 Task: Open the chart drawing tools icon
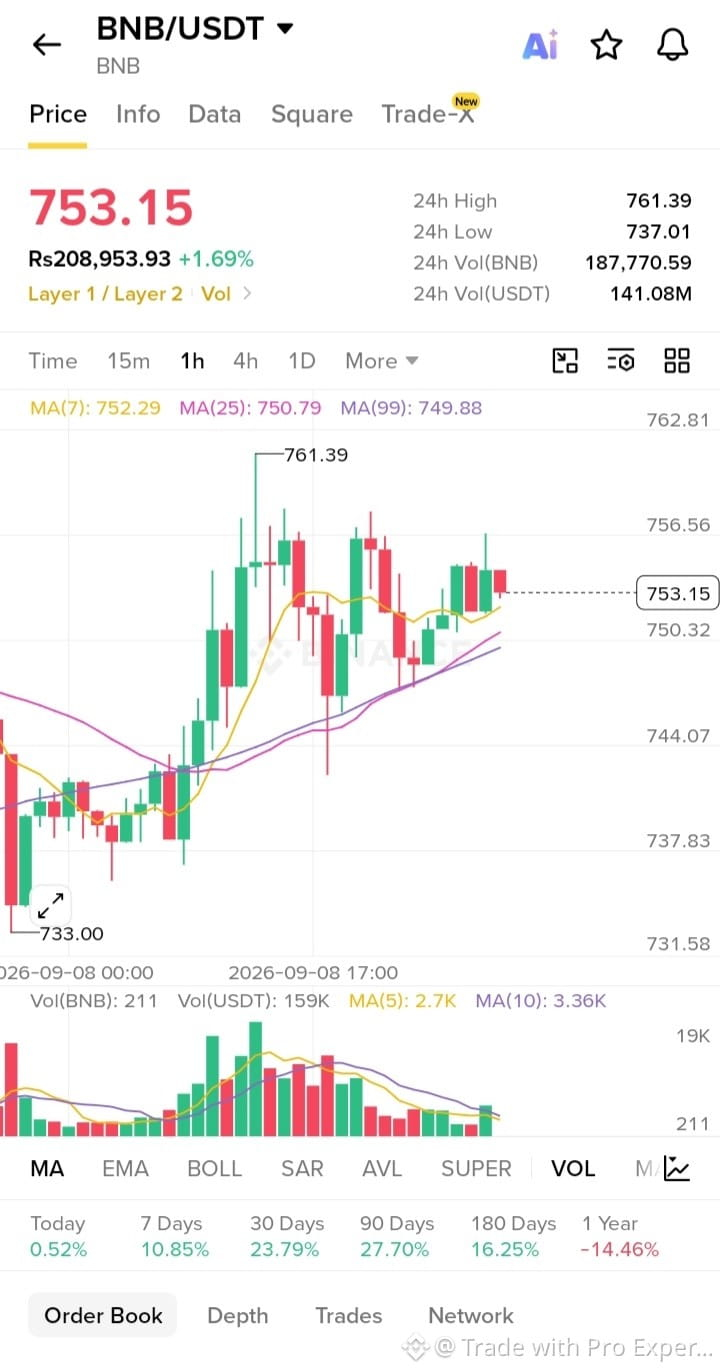click(566, 361)
